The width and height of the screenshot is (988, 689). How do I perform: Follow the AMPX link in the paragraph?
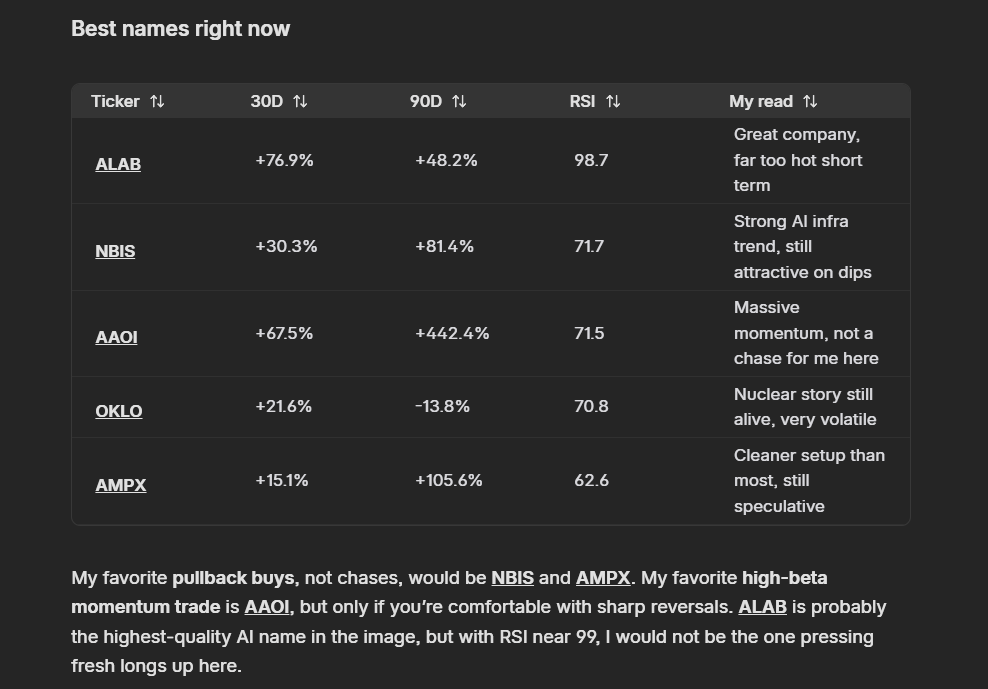(603, 578)
